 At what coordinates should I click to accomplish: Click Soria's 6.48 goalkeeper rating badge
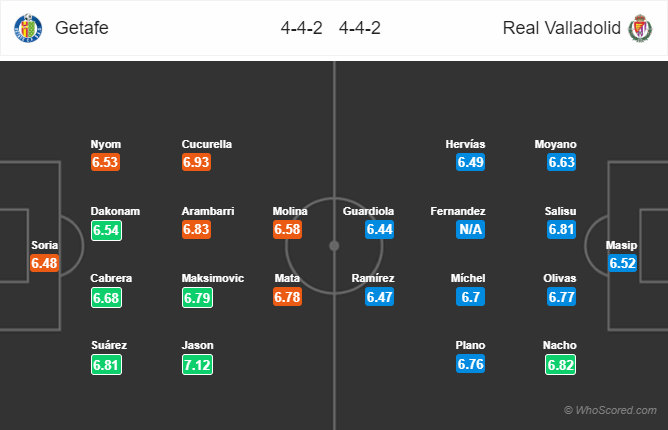[x=45, y=264]
